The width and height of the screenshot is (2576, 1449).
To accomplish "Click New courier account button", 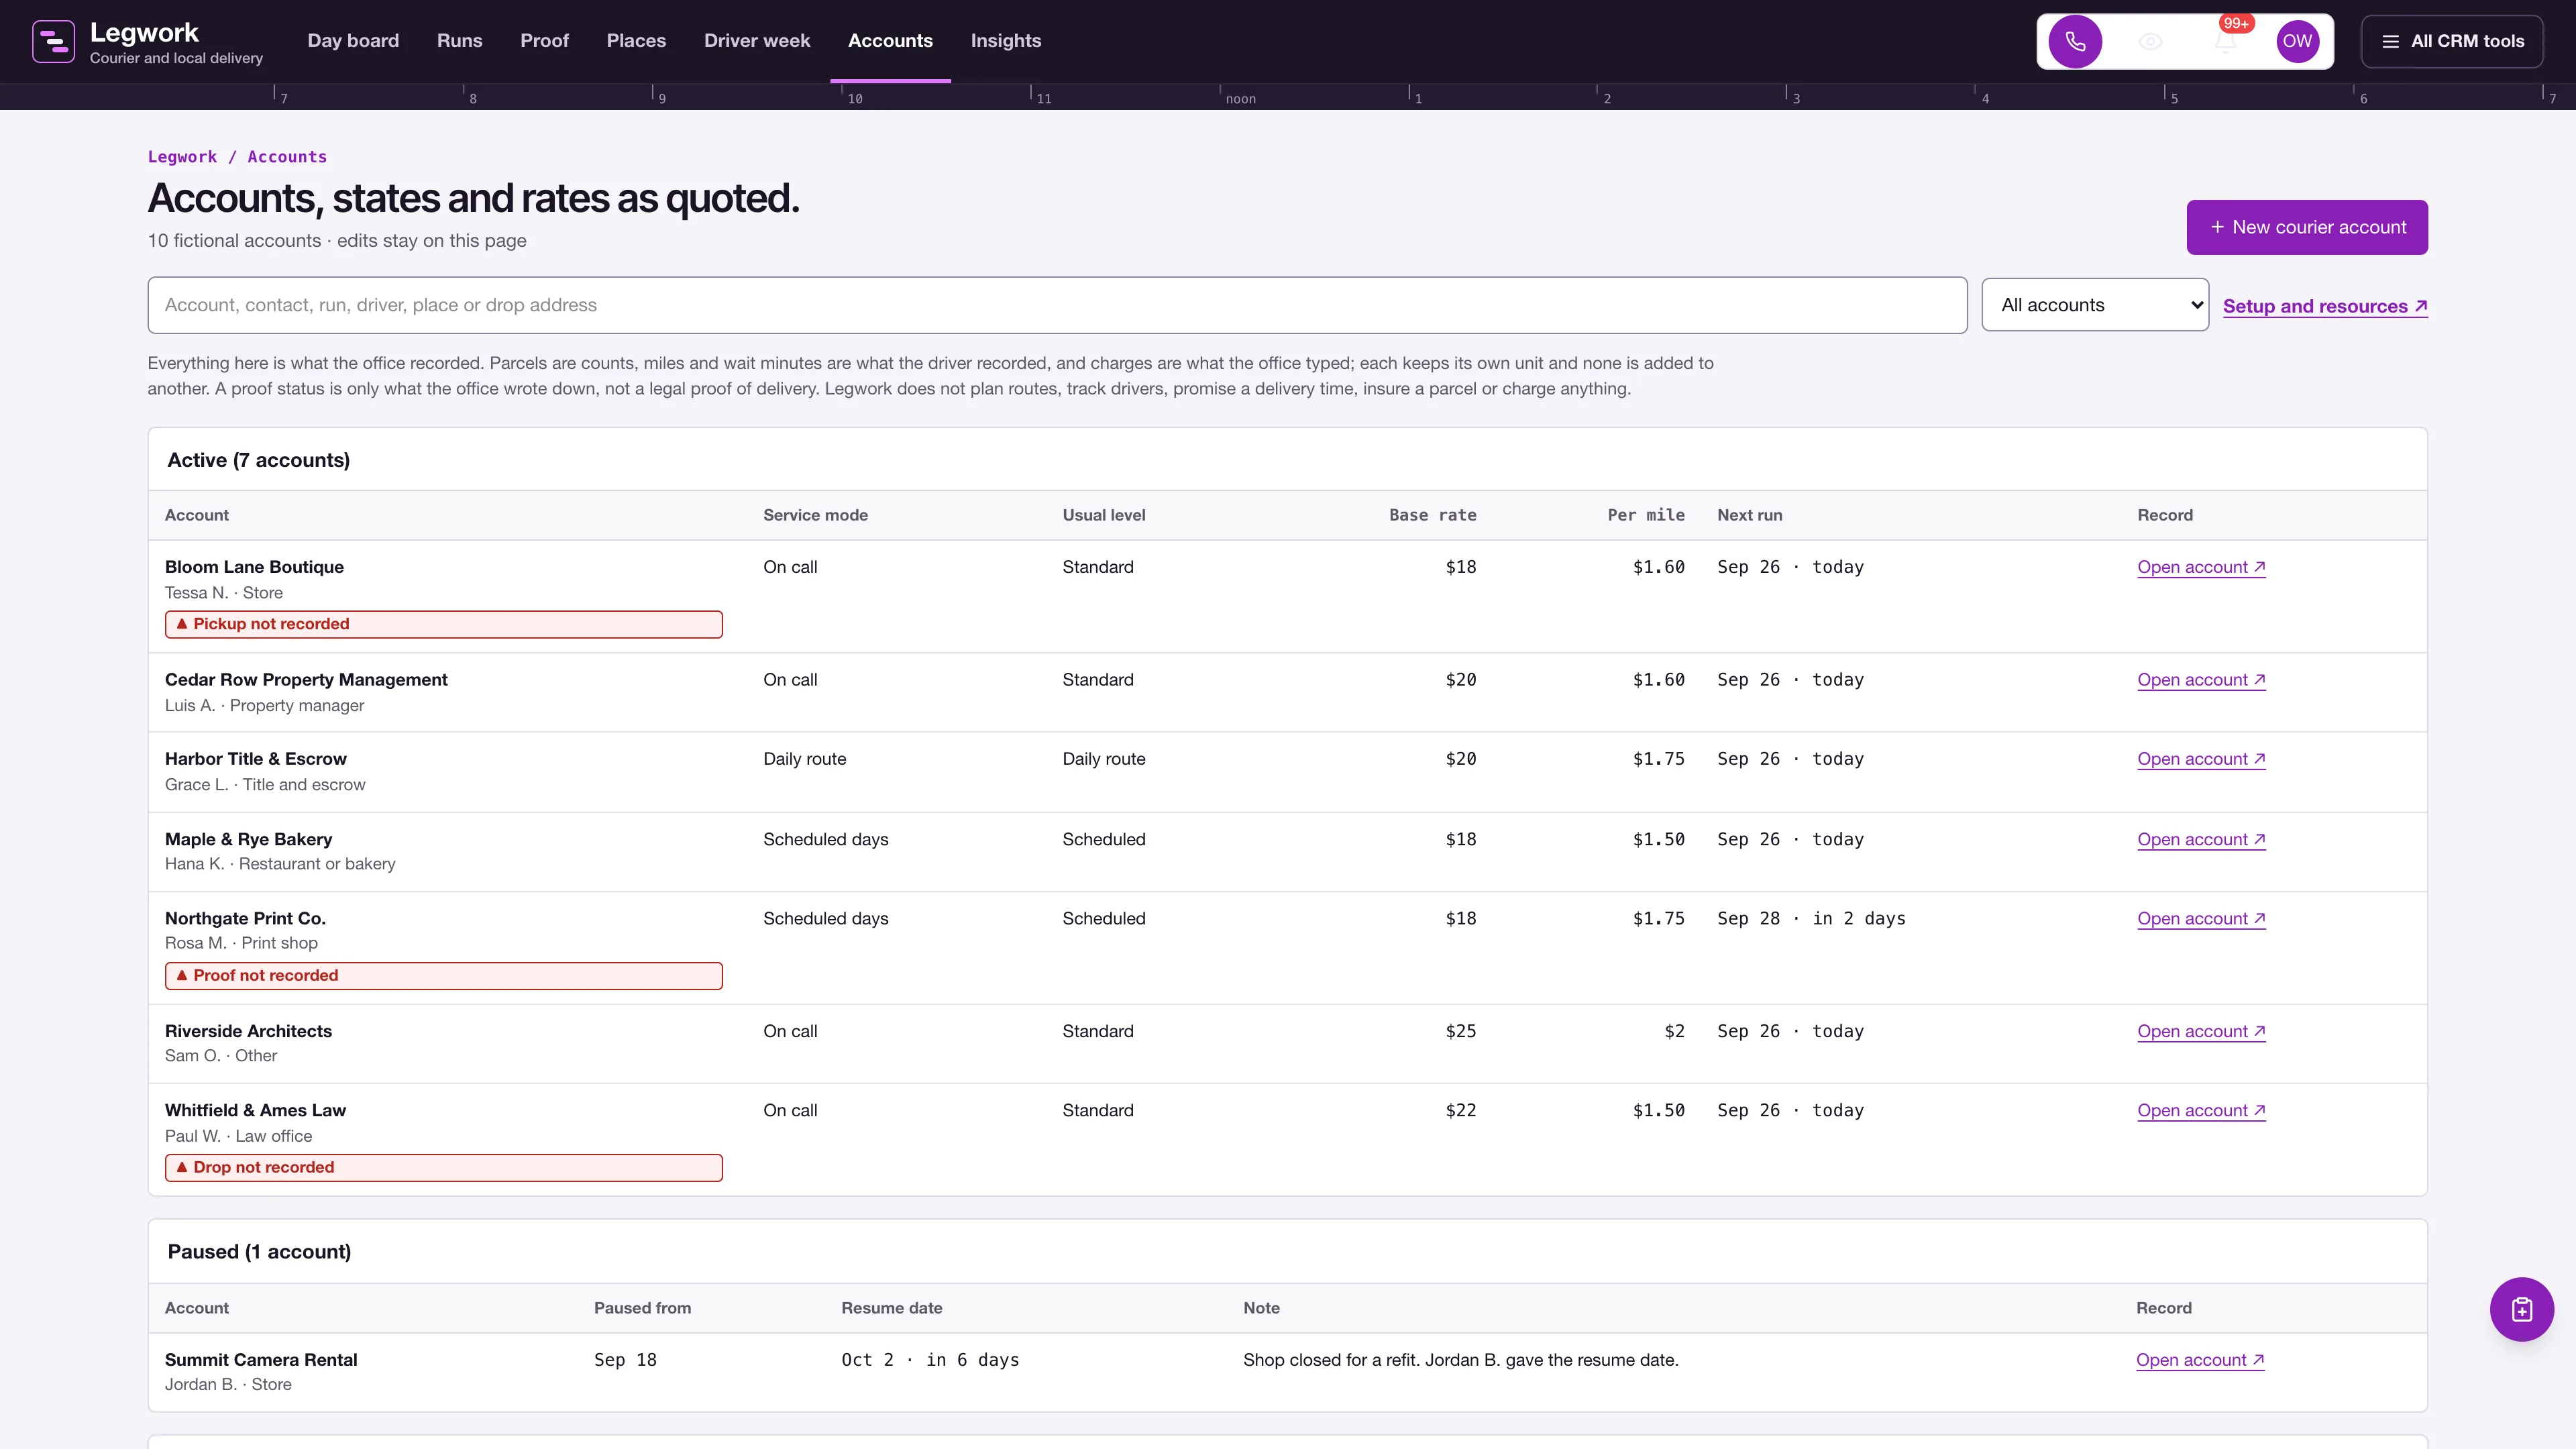I will pos(2307,227).
